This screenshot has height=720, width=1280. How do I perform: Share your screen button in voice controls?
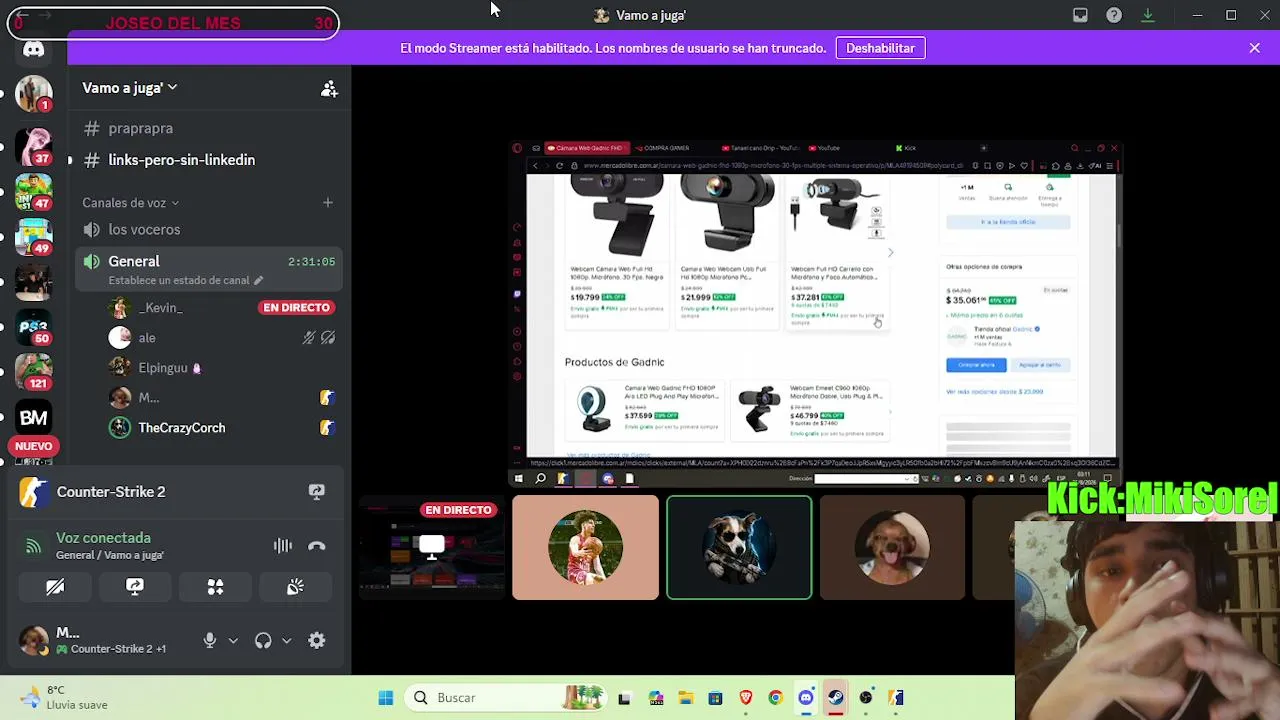tap(135, 587)
